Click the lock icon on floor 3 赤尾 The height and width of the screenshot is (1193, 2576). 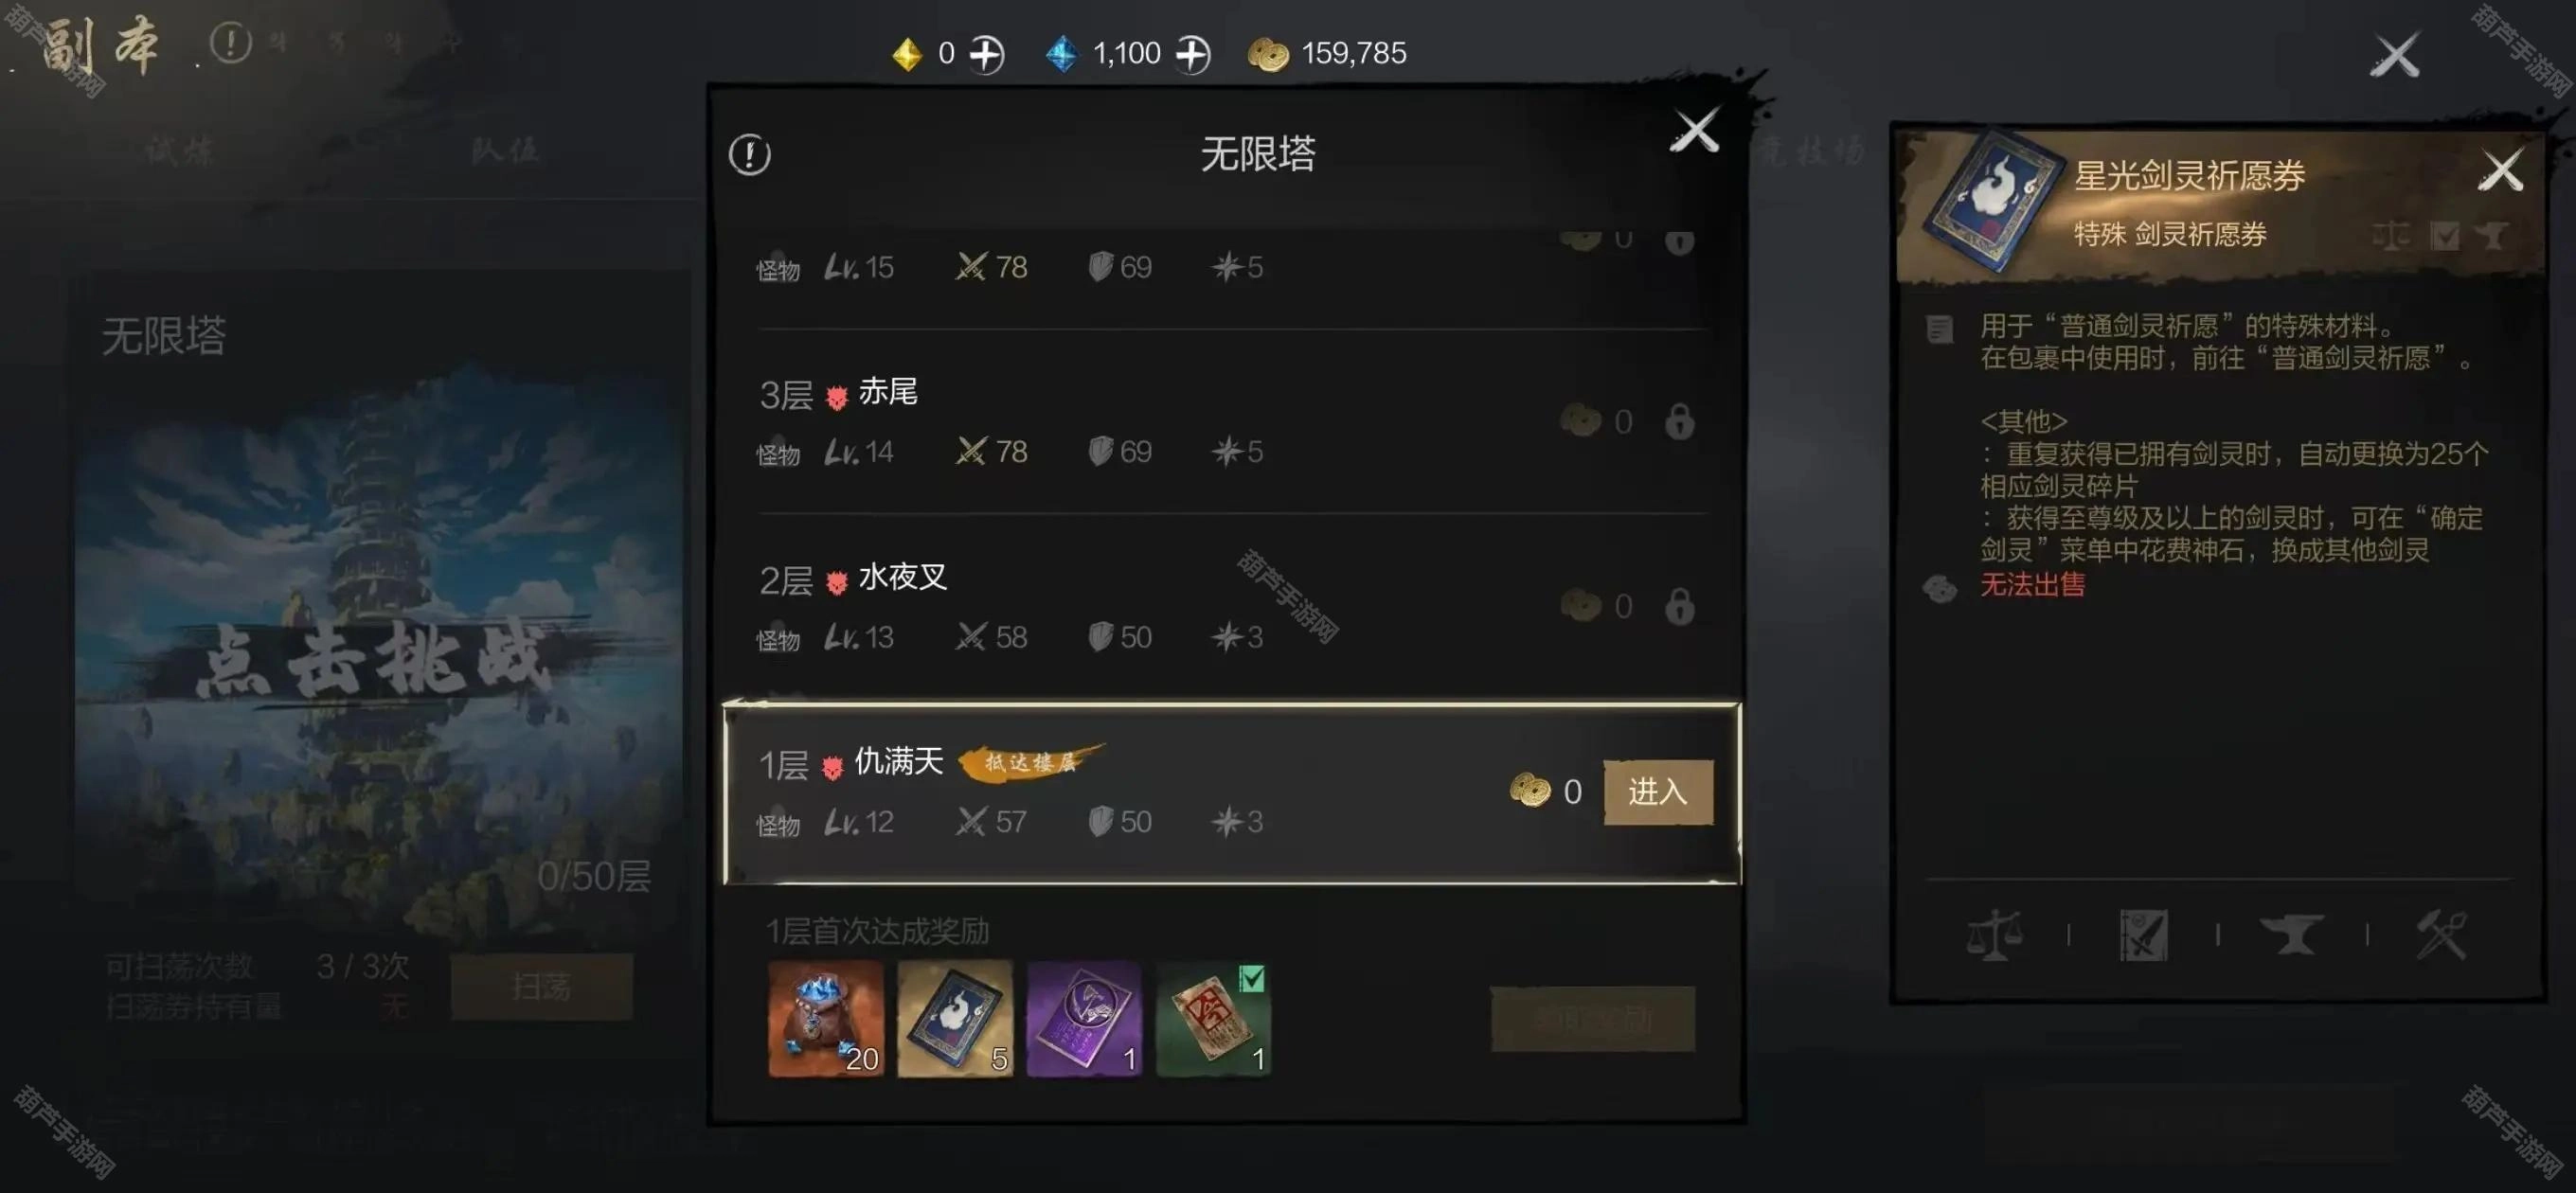[x=1680, y=421]
